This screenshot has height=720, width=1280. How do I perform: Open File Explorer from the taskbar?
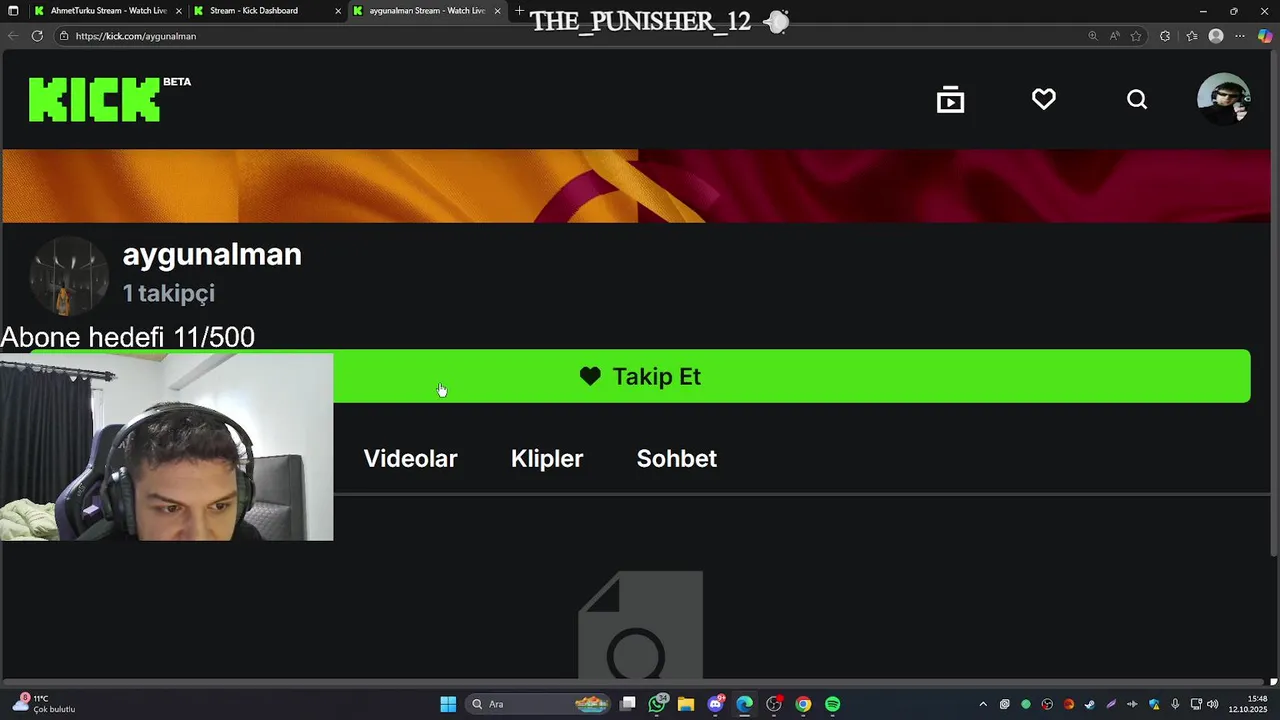(x=686, y=704)
